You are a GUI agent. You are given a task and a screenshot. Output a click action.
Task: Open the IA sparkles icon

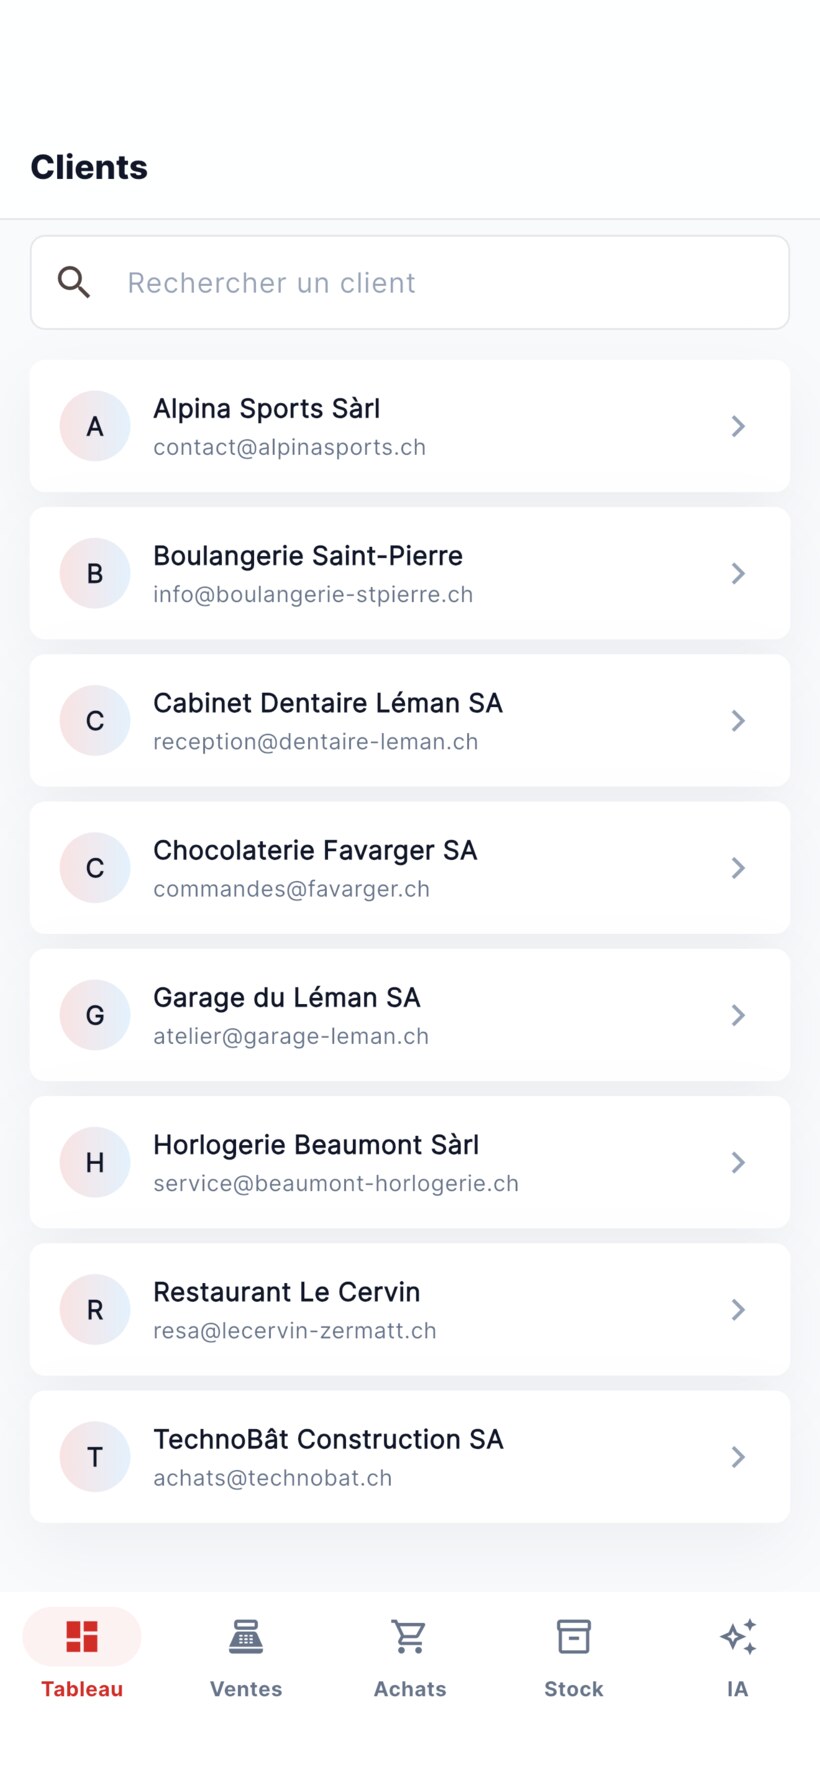[738, 1637]
